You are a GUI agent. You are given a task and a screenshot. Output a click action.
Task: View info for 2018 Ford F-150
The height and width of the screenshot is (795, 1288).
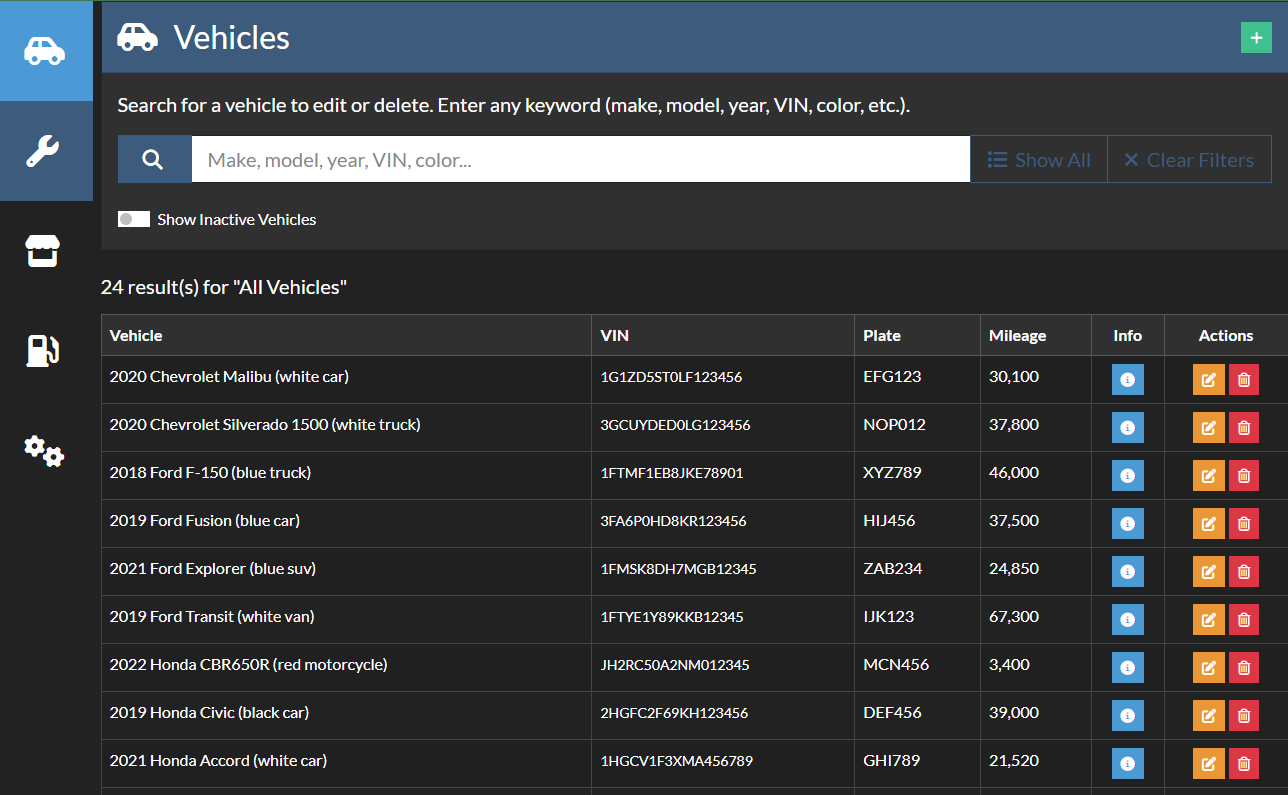[x=1128, y=475]
